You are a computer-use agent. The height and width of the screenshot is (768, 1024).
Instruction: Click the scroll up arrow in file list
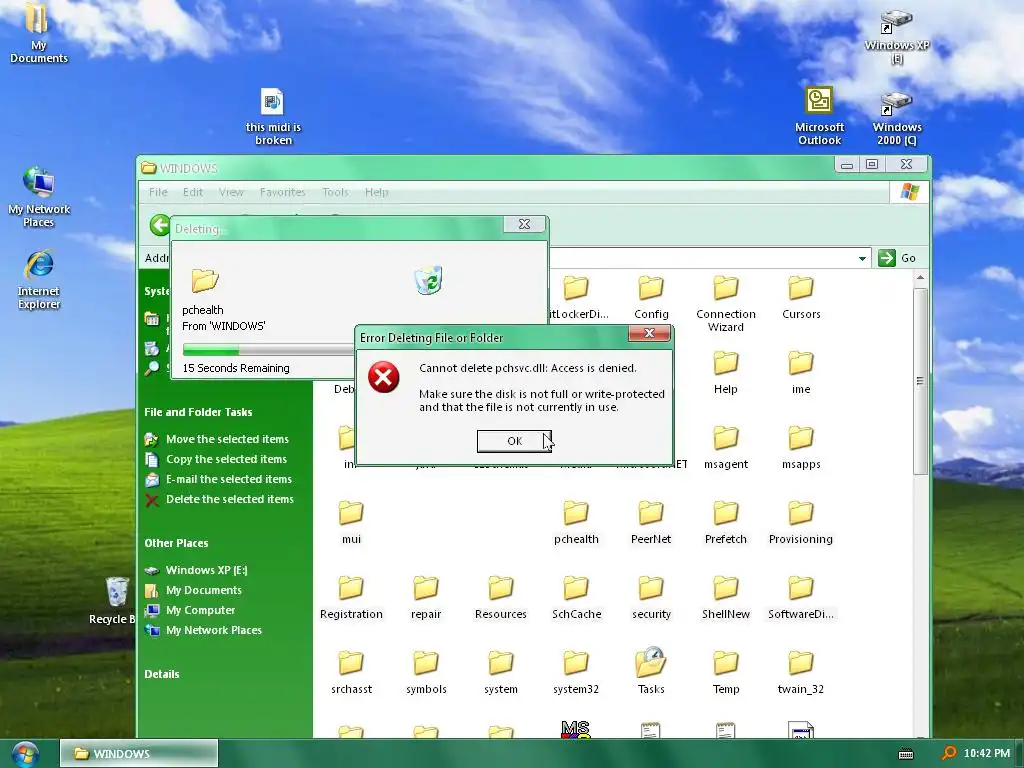pos(920,278)
